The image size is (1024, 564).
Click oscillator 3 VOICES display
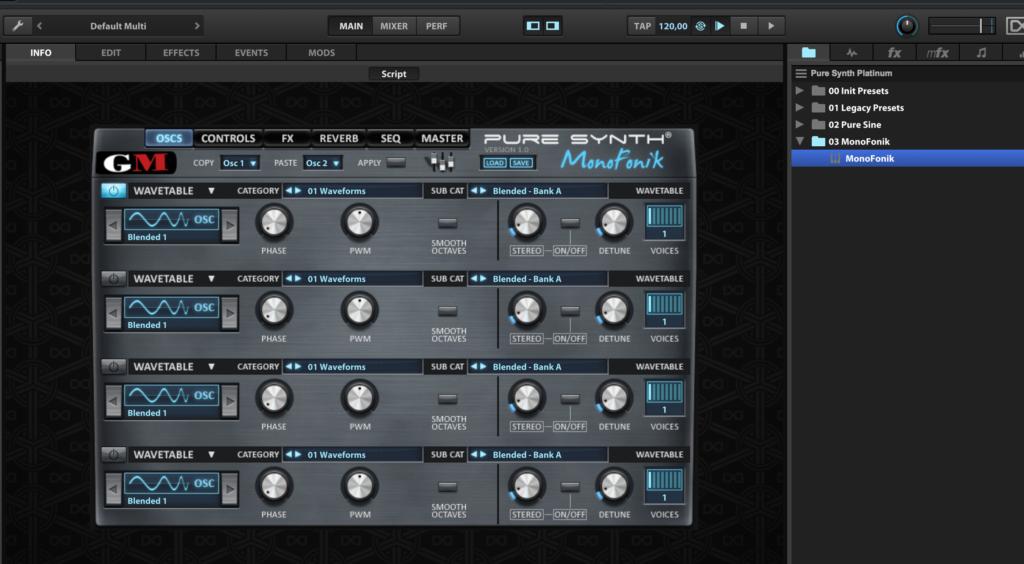664,399
